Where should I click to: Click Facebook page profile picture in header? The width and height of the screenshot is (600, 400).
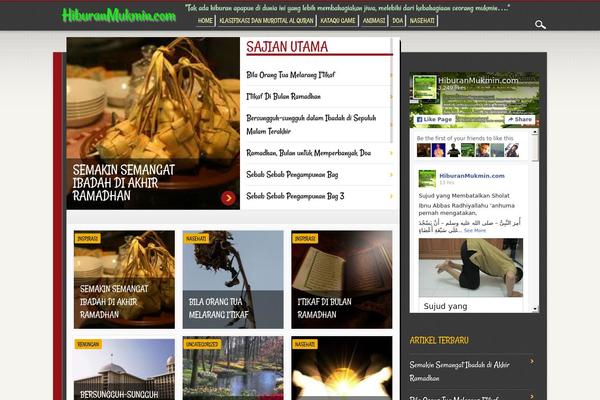[424, 87]
